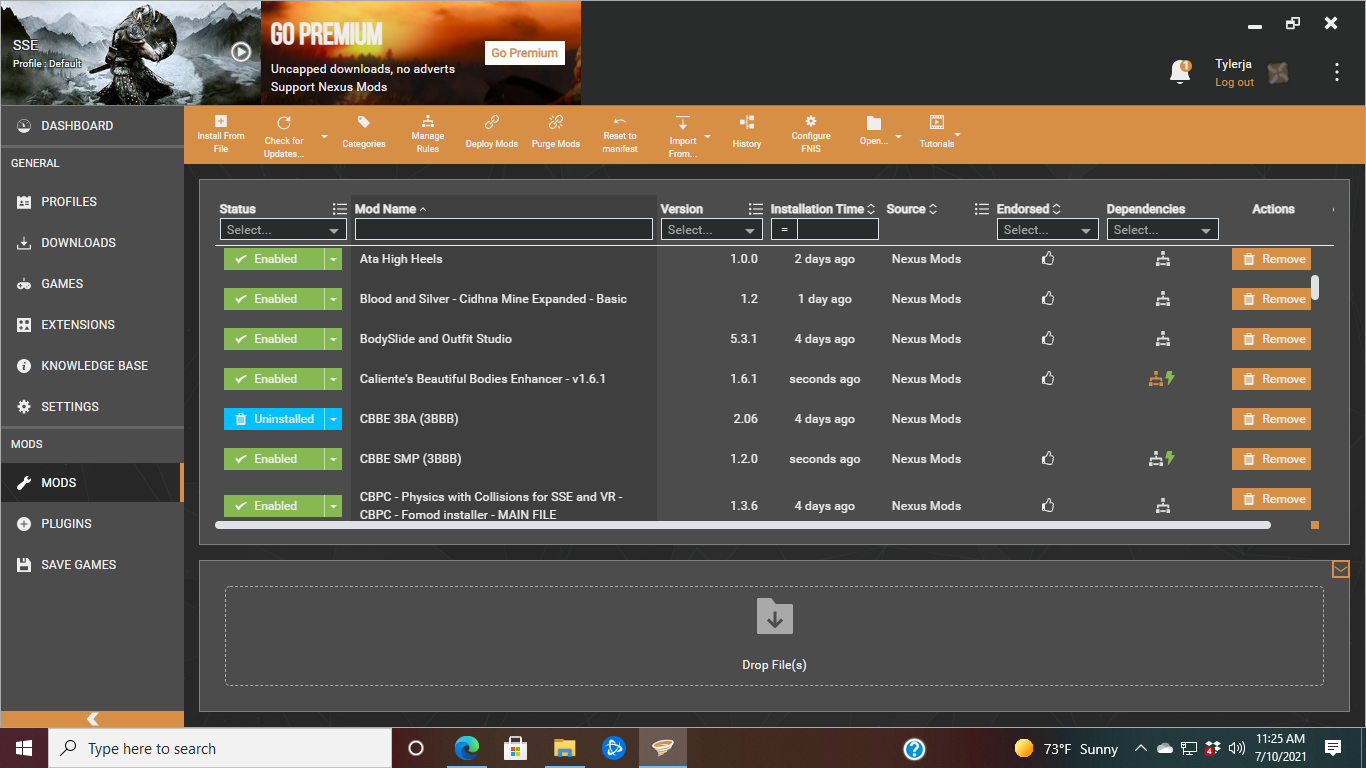Remove the BodySlide and Outfit Studio mod
The height and width of the screenshot is (768, 1366).
click(1271, 339)
